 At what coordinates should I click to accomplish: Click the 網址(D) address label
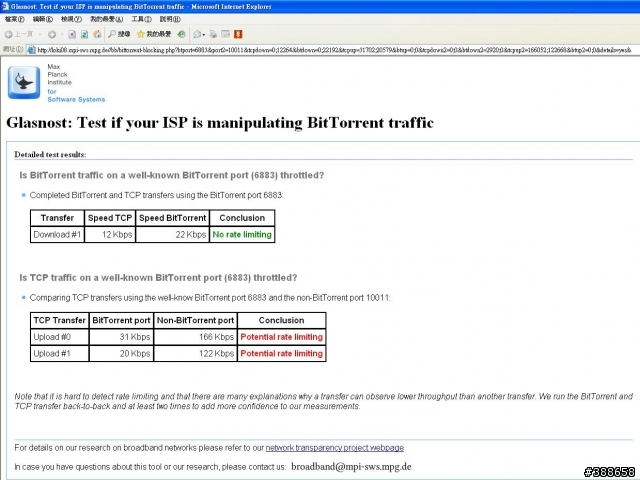(13, 49)
